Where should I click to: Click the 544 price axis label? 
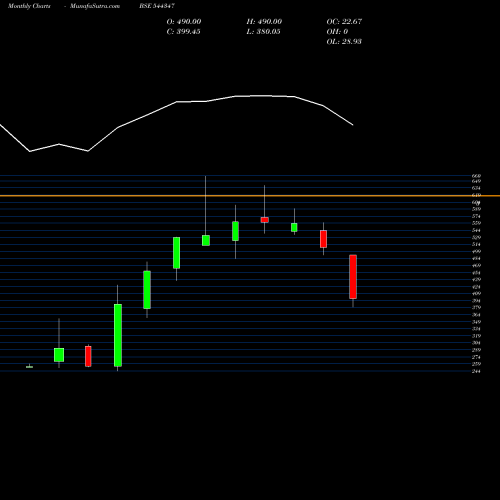coord(476,230)
